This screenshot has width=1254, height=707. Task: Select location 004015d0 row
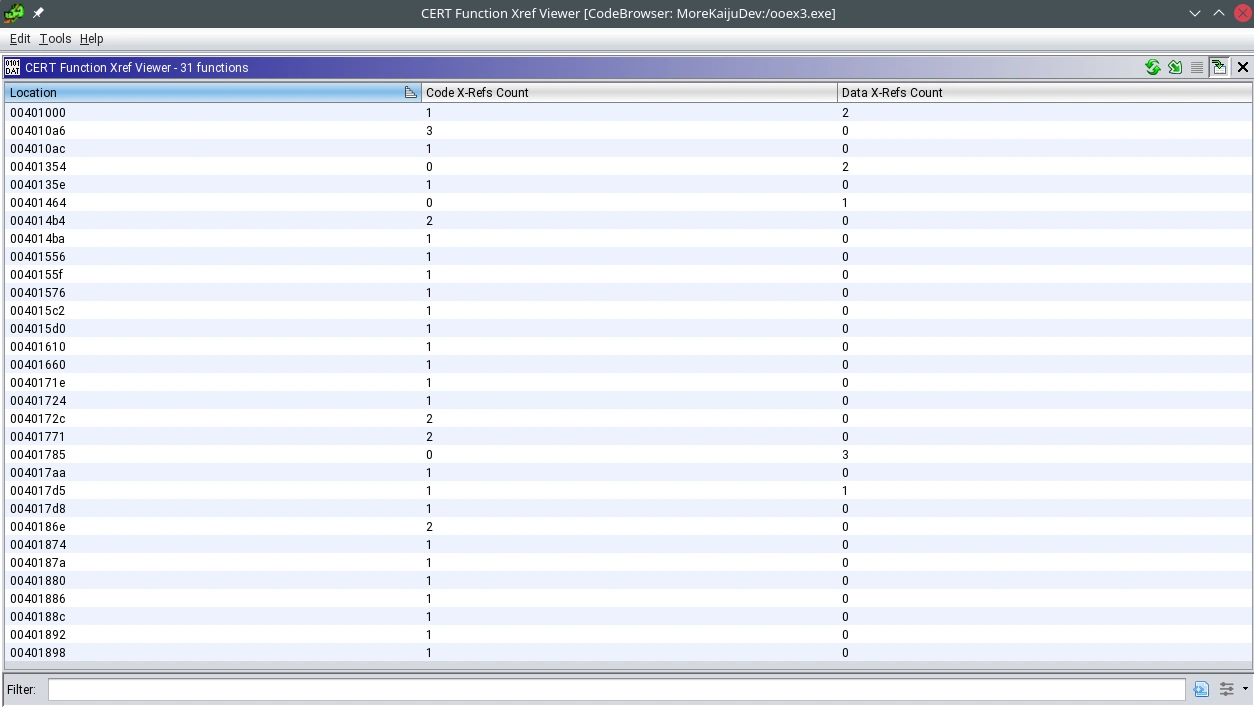point(627,329)
